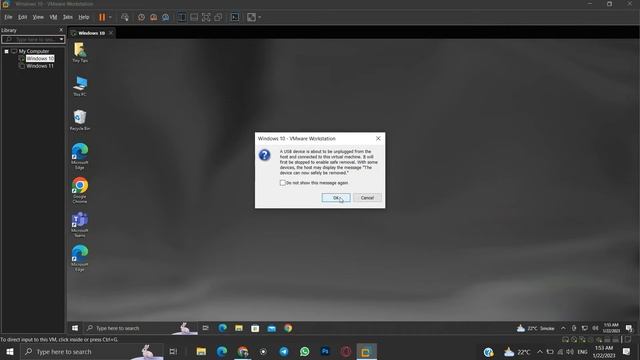The height and width of the screenshot is (360, 640).
Task: Click OK in the USB device dialog
Action: 336,198
